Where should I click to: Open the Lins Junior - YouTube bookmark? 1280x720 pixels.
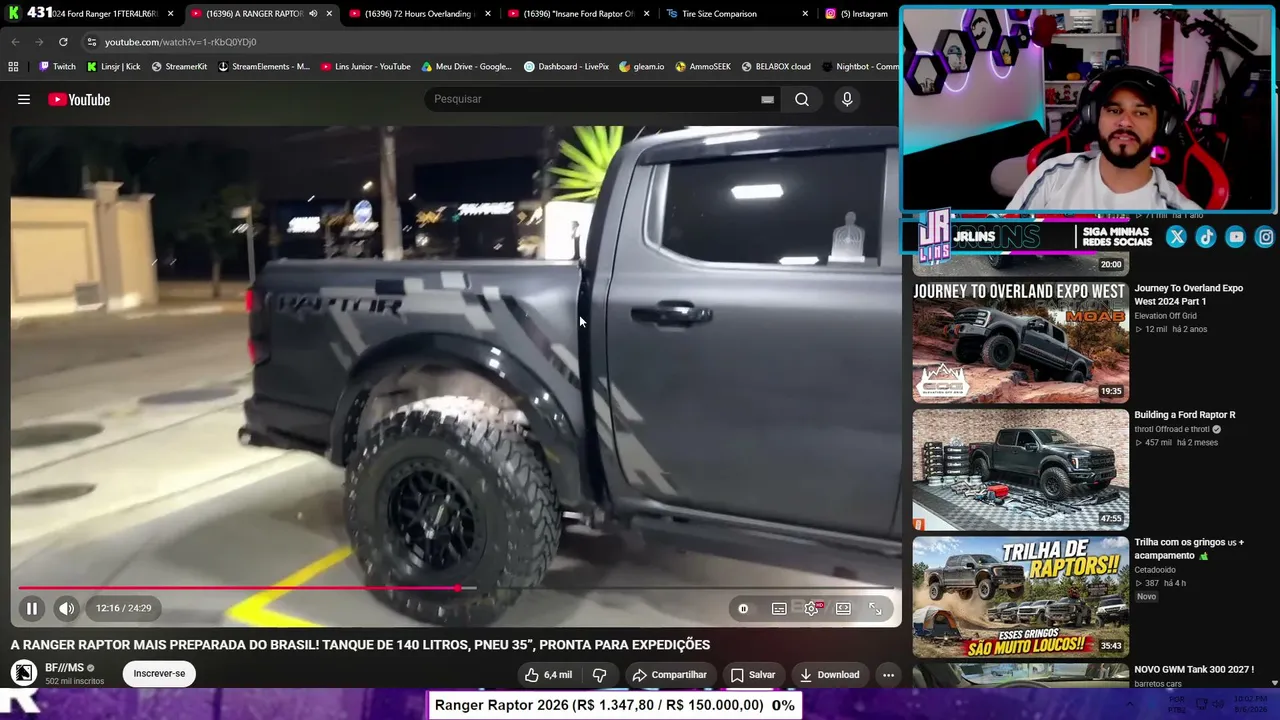[x=366, y=67]
